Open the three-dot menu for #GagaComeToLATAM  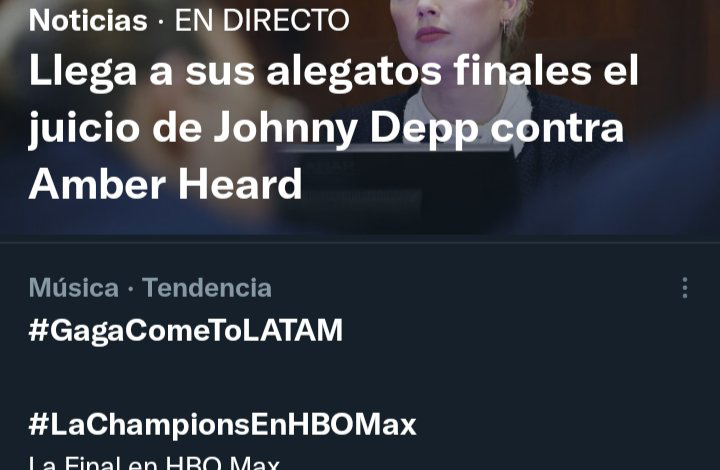pos(685,288)
